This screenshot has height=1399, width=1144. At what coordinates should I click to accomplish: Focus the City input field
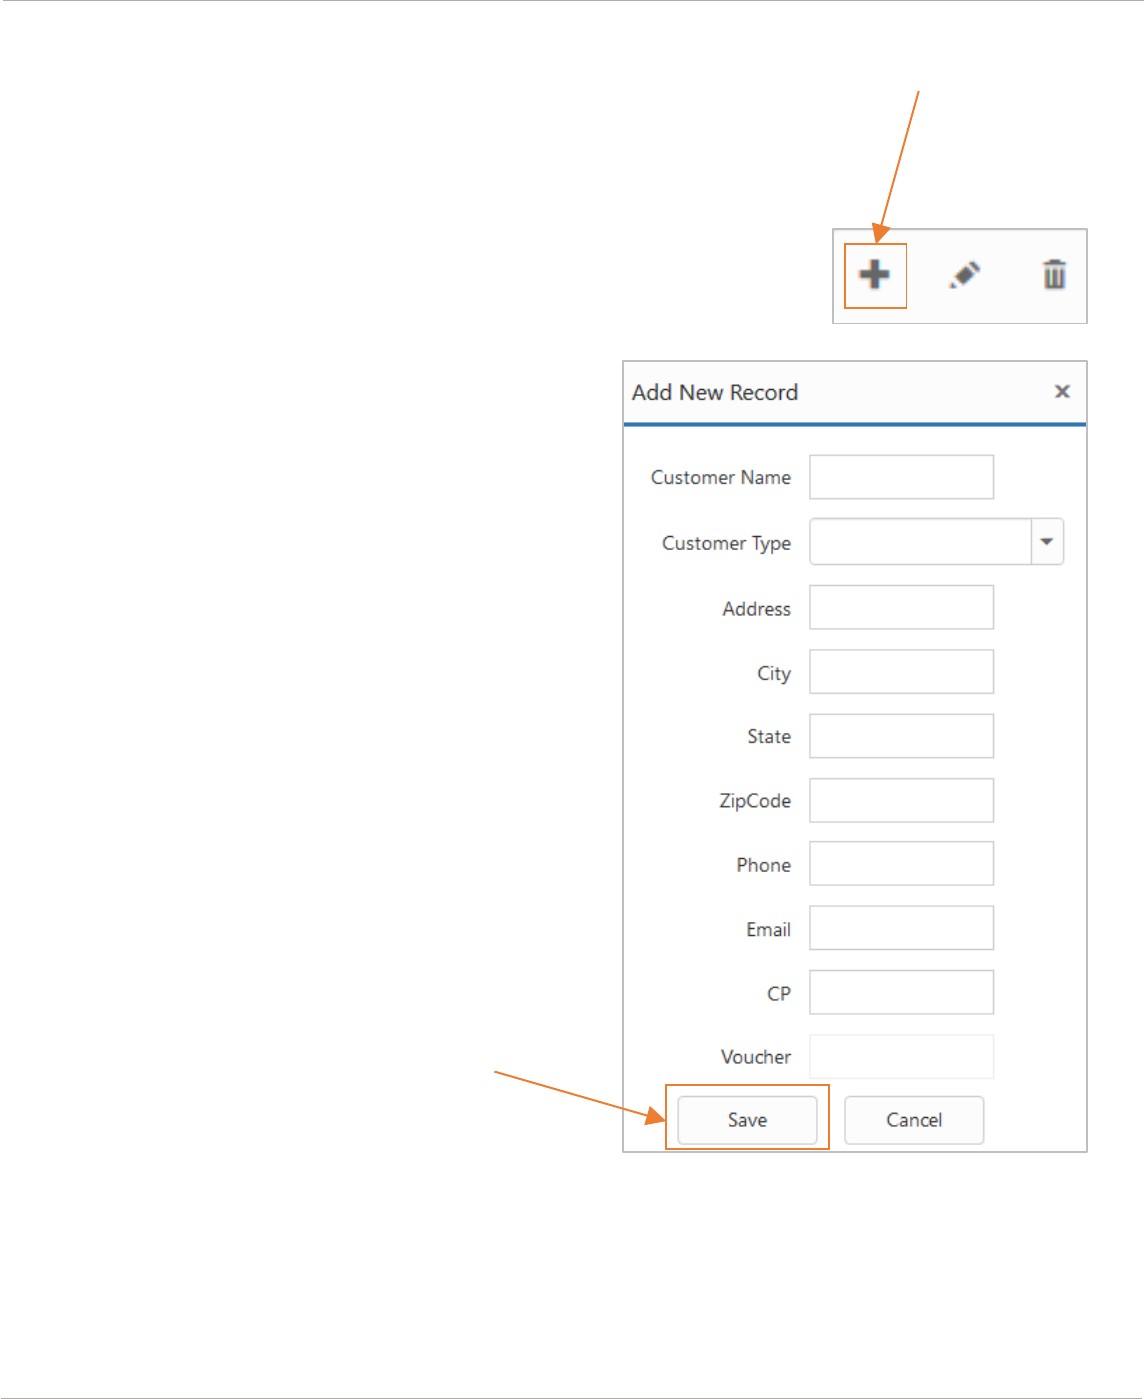(x=901, y=672)
